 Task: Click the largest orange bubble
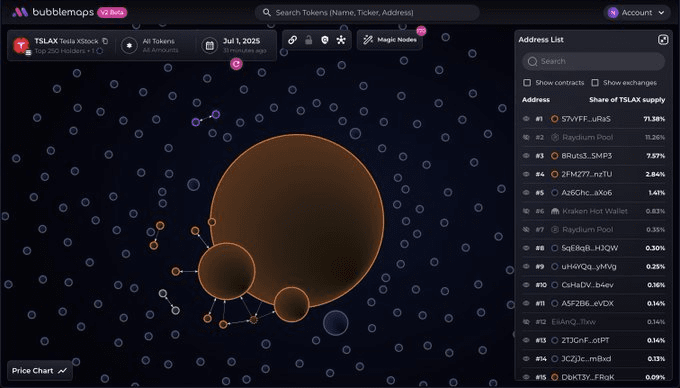click(x=297, y=221)
